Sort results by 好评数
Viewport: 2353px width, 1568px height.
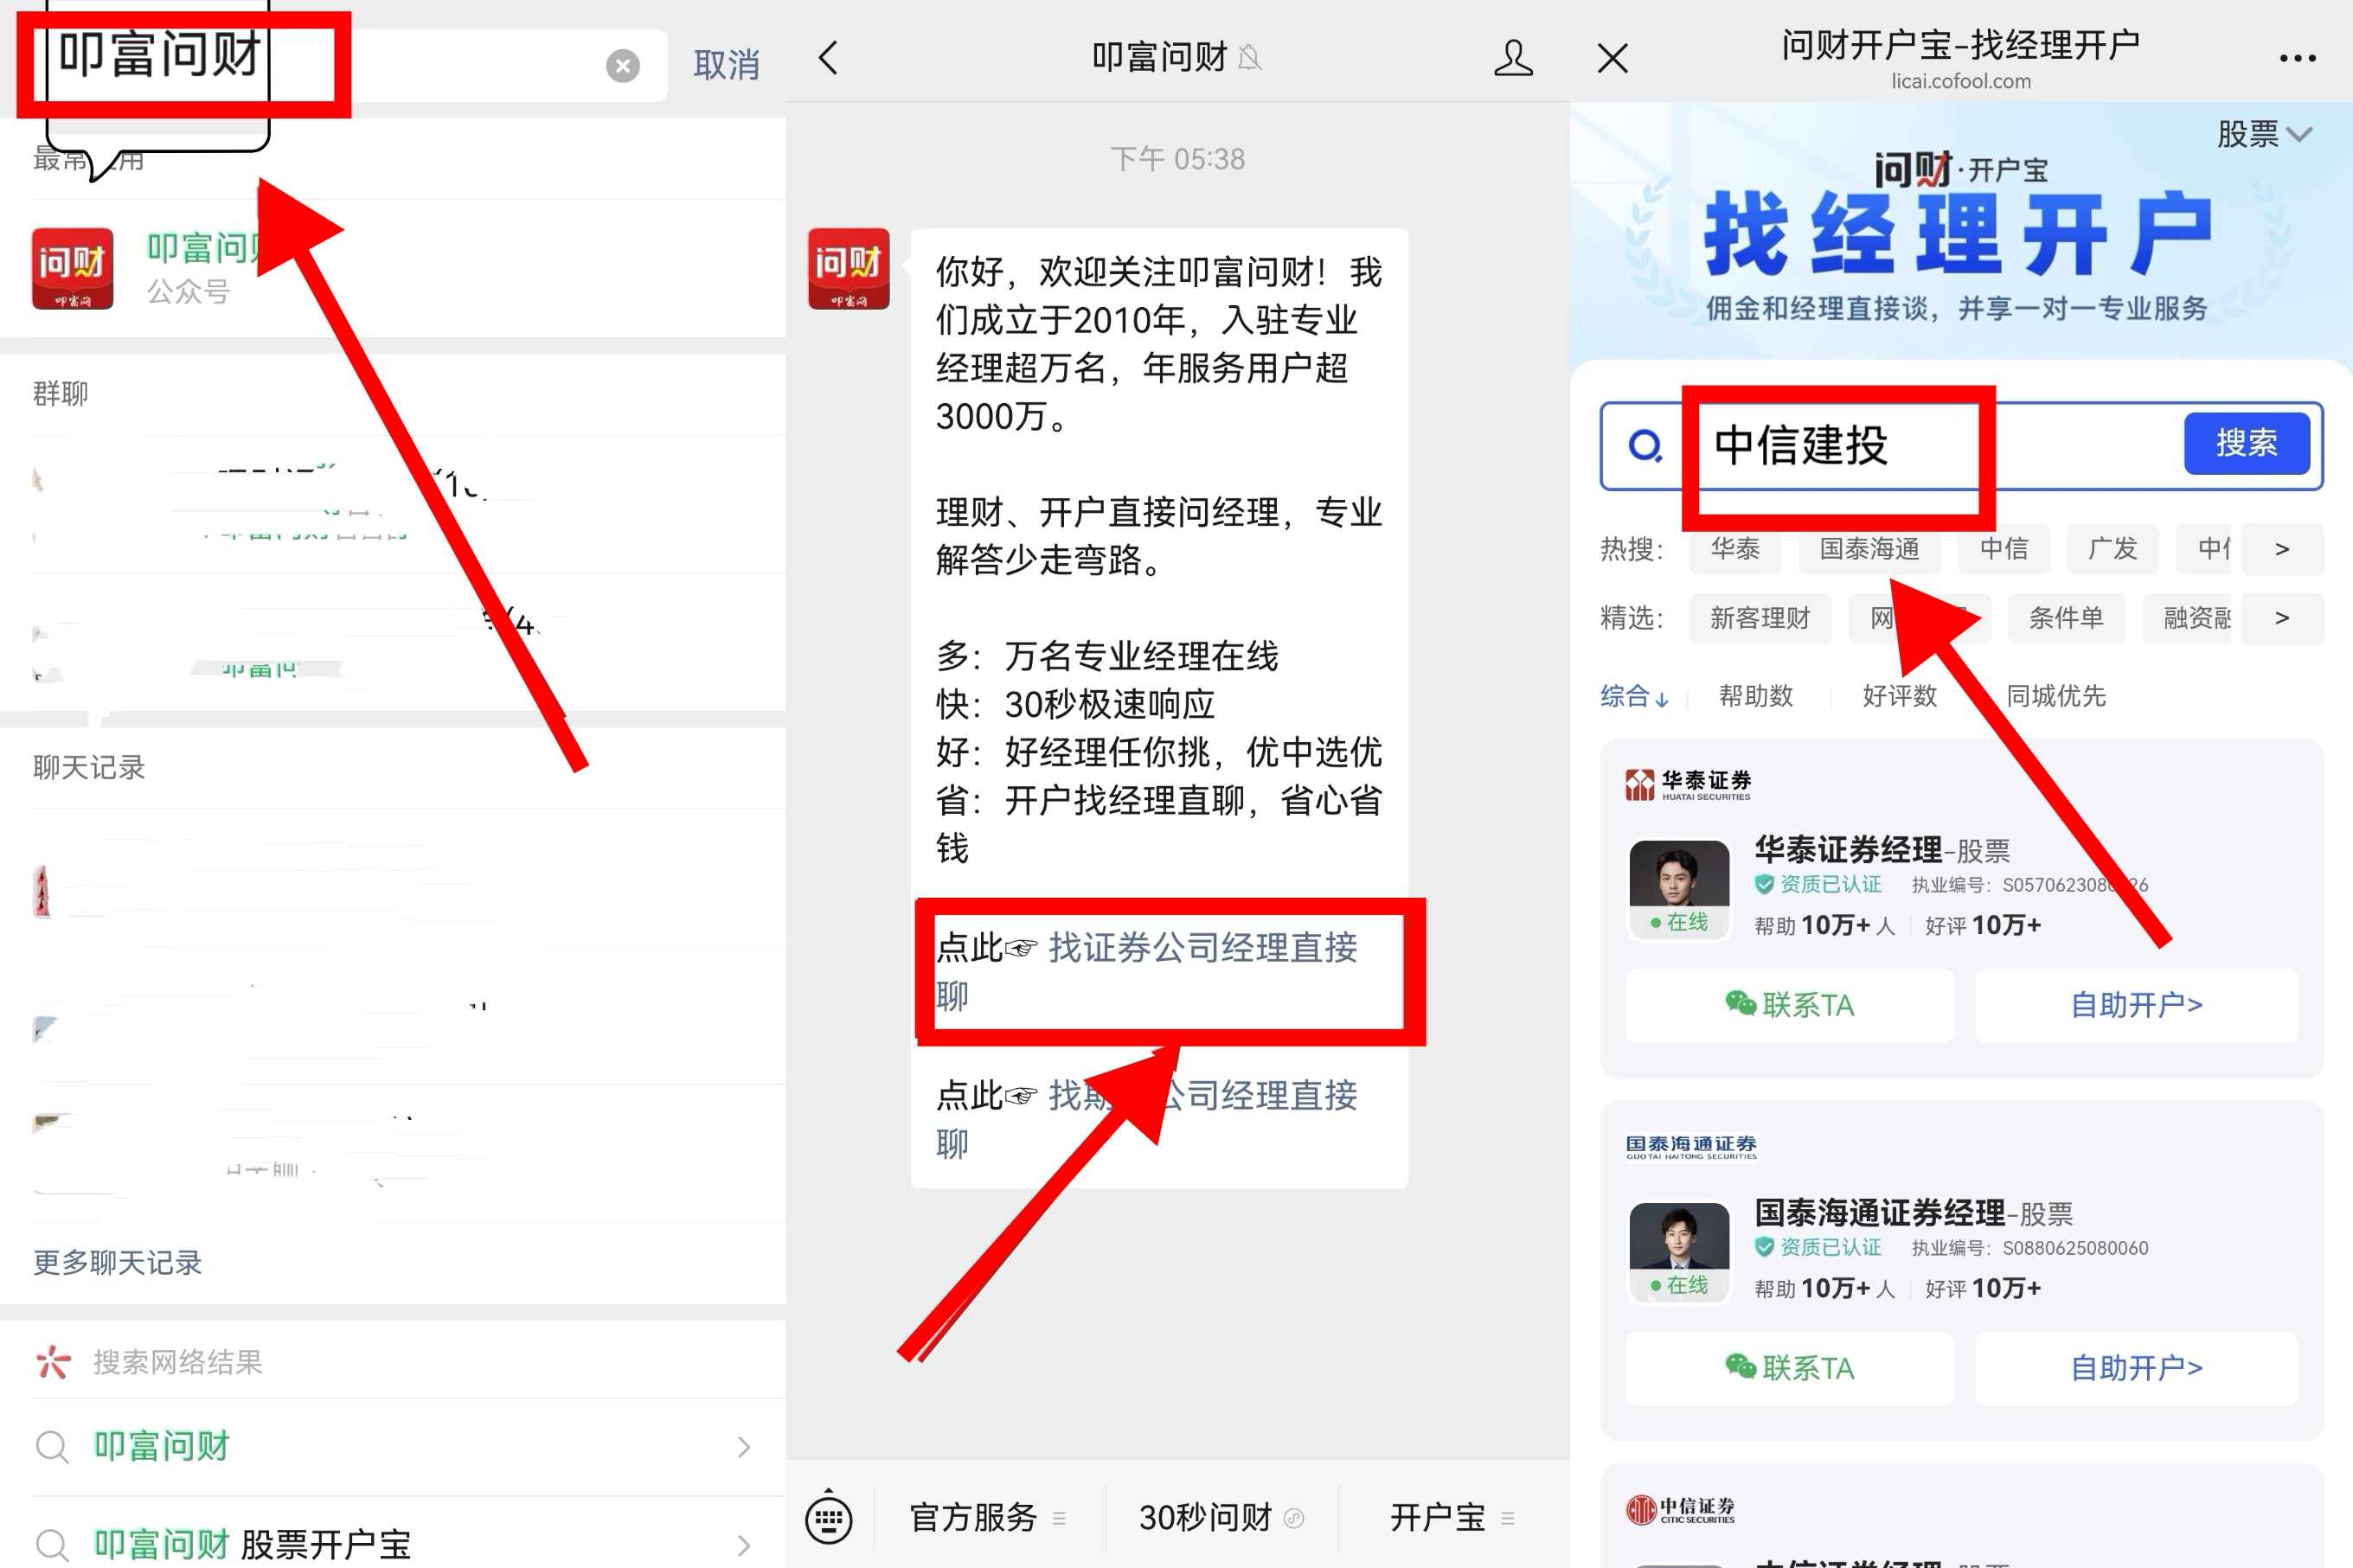tap(1899, 696)
